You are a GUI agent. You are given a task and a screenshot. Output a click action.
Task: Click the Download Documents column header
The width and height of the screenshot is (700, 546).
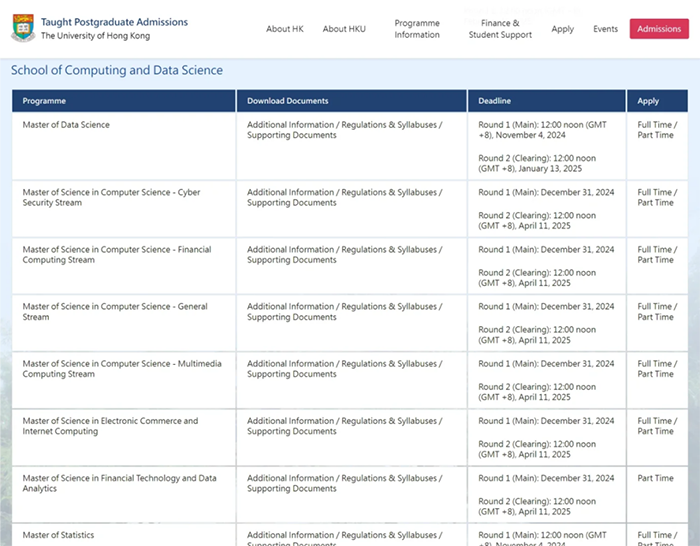tap(352, 101)
